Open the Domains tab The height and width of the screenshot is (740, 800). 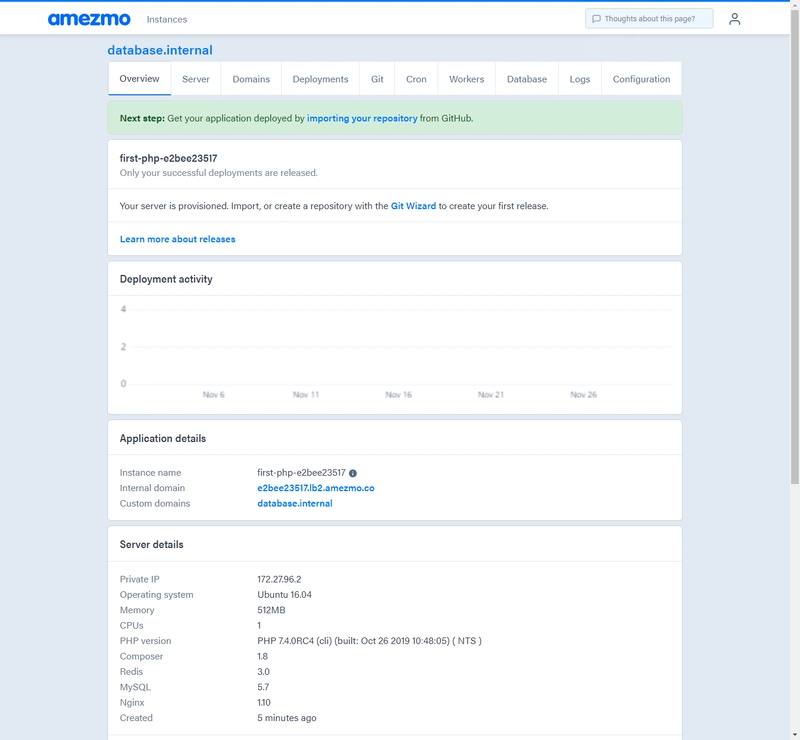pyautogui.click(x=251, y=79)
